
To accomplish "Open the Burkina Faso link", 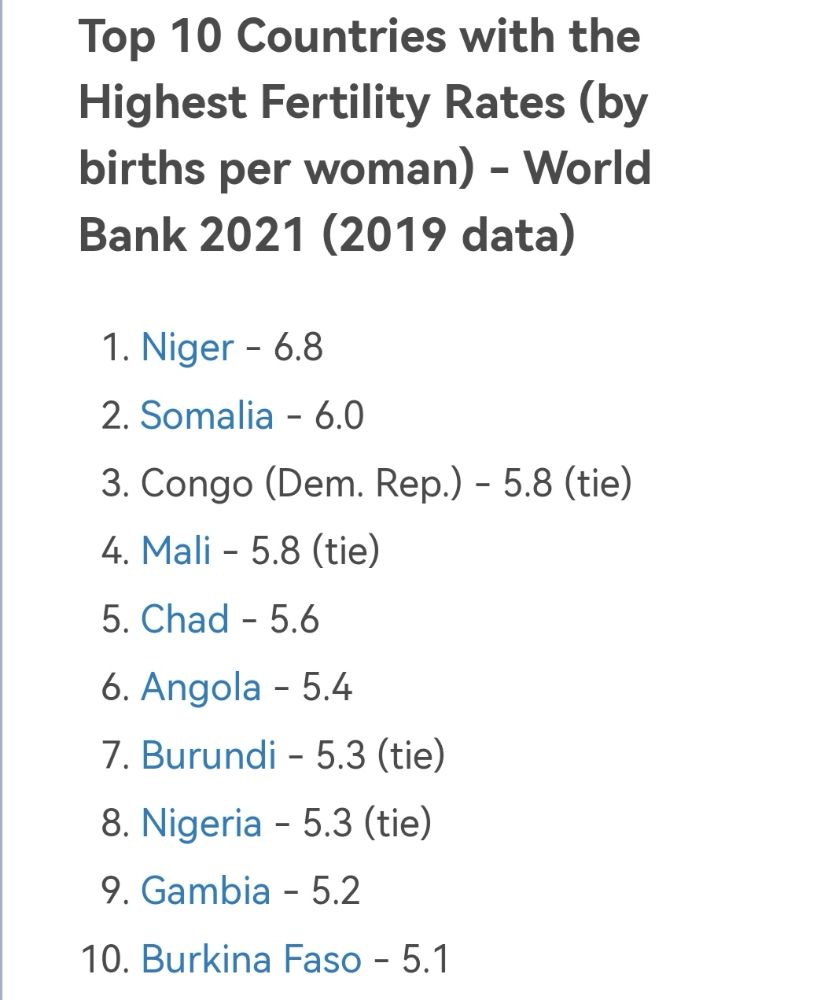I will click(251, 959).
